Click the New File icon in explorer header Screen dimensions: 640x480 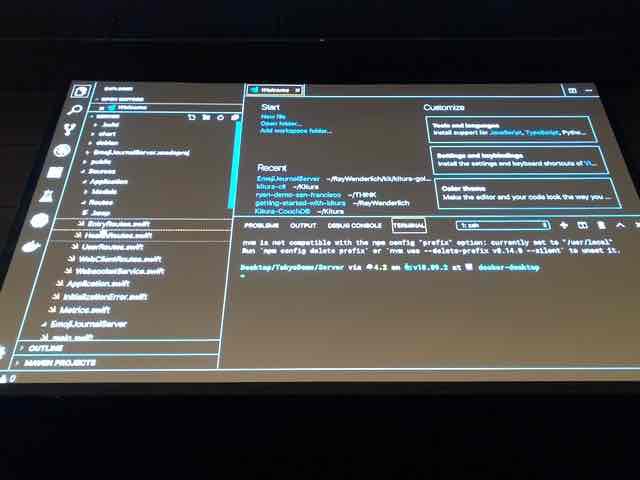pos(191,117)
